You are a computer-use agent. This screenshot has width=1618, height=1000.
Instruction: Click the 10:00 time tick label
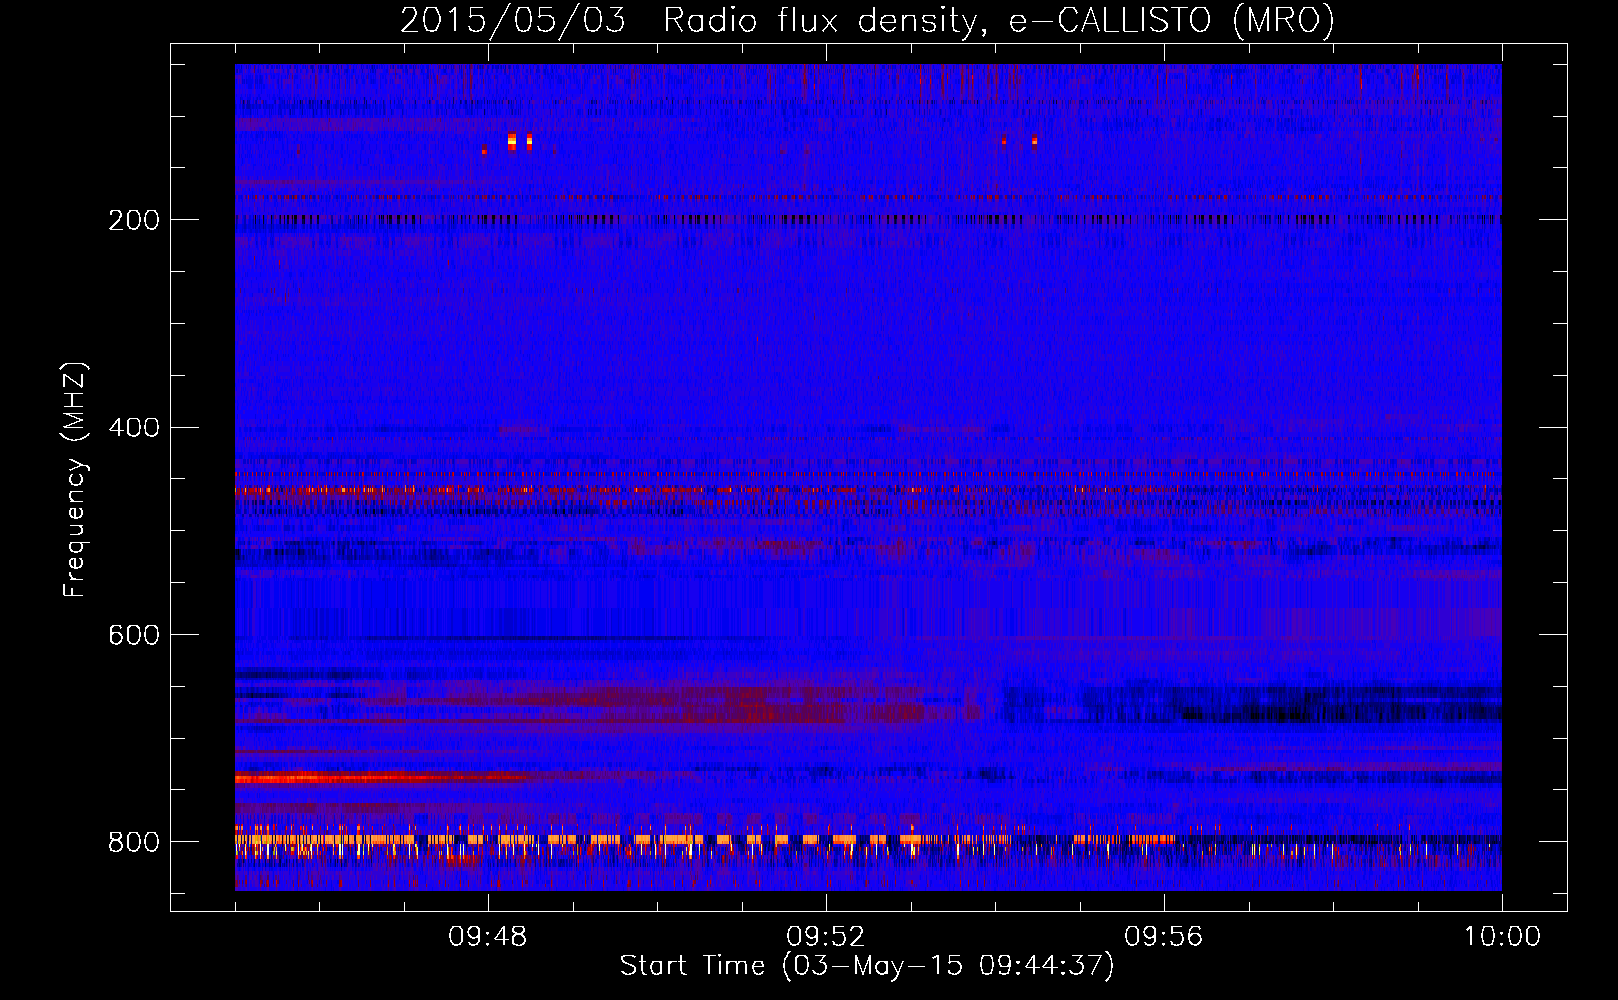(x=1502, y=937)
